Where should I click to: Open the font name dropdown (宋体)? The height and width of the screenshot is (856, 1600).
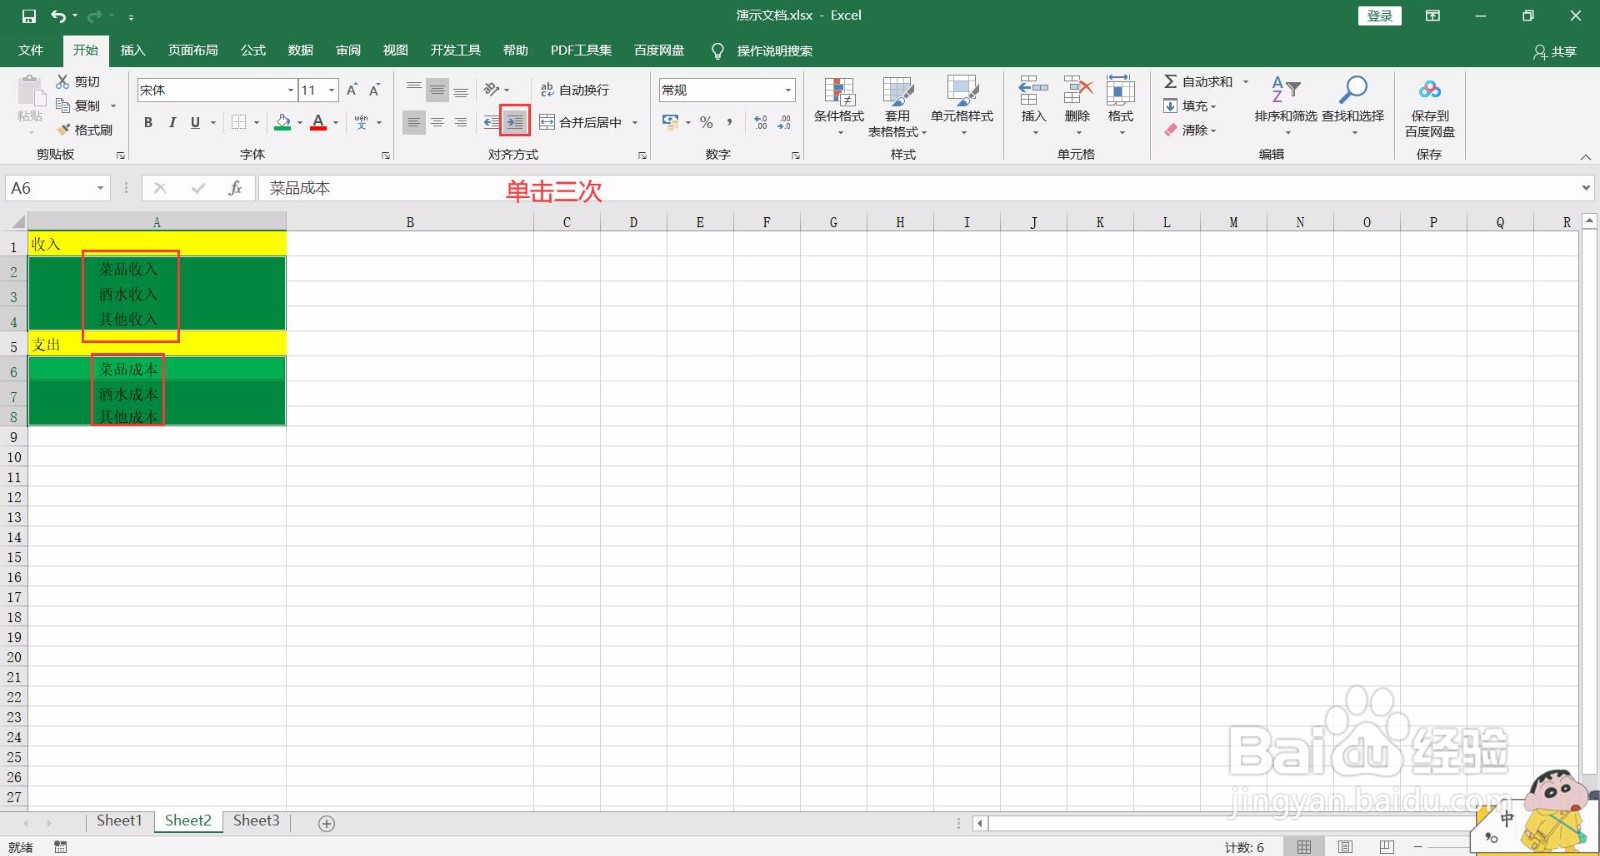[291, 90]
